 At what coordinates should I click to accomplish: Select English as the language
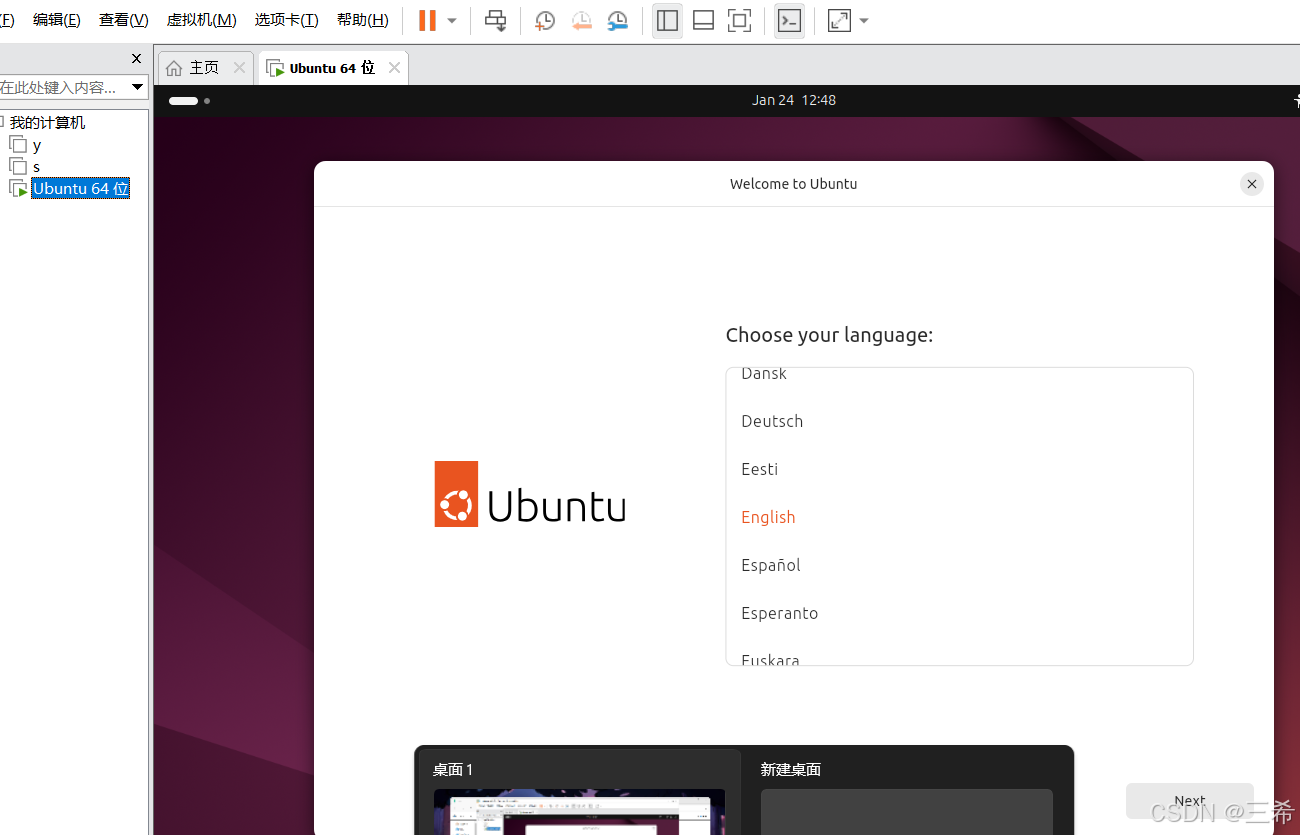point(768,517)
